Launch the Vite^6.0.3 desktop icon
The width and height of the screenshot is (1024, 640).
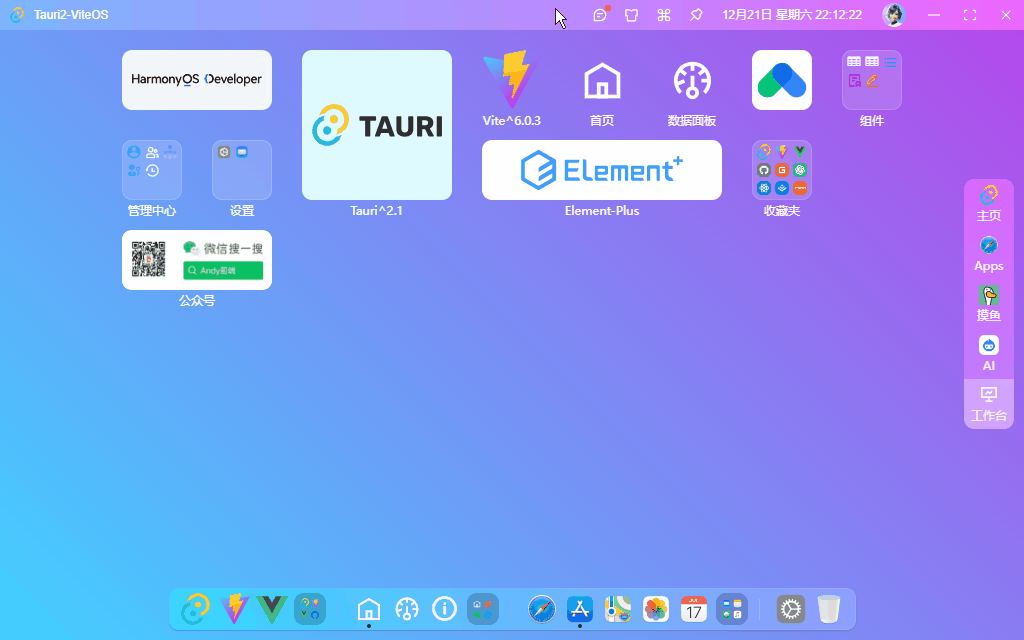click(511, 80)
